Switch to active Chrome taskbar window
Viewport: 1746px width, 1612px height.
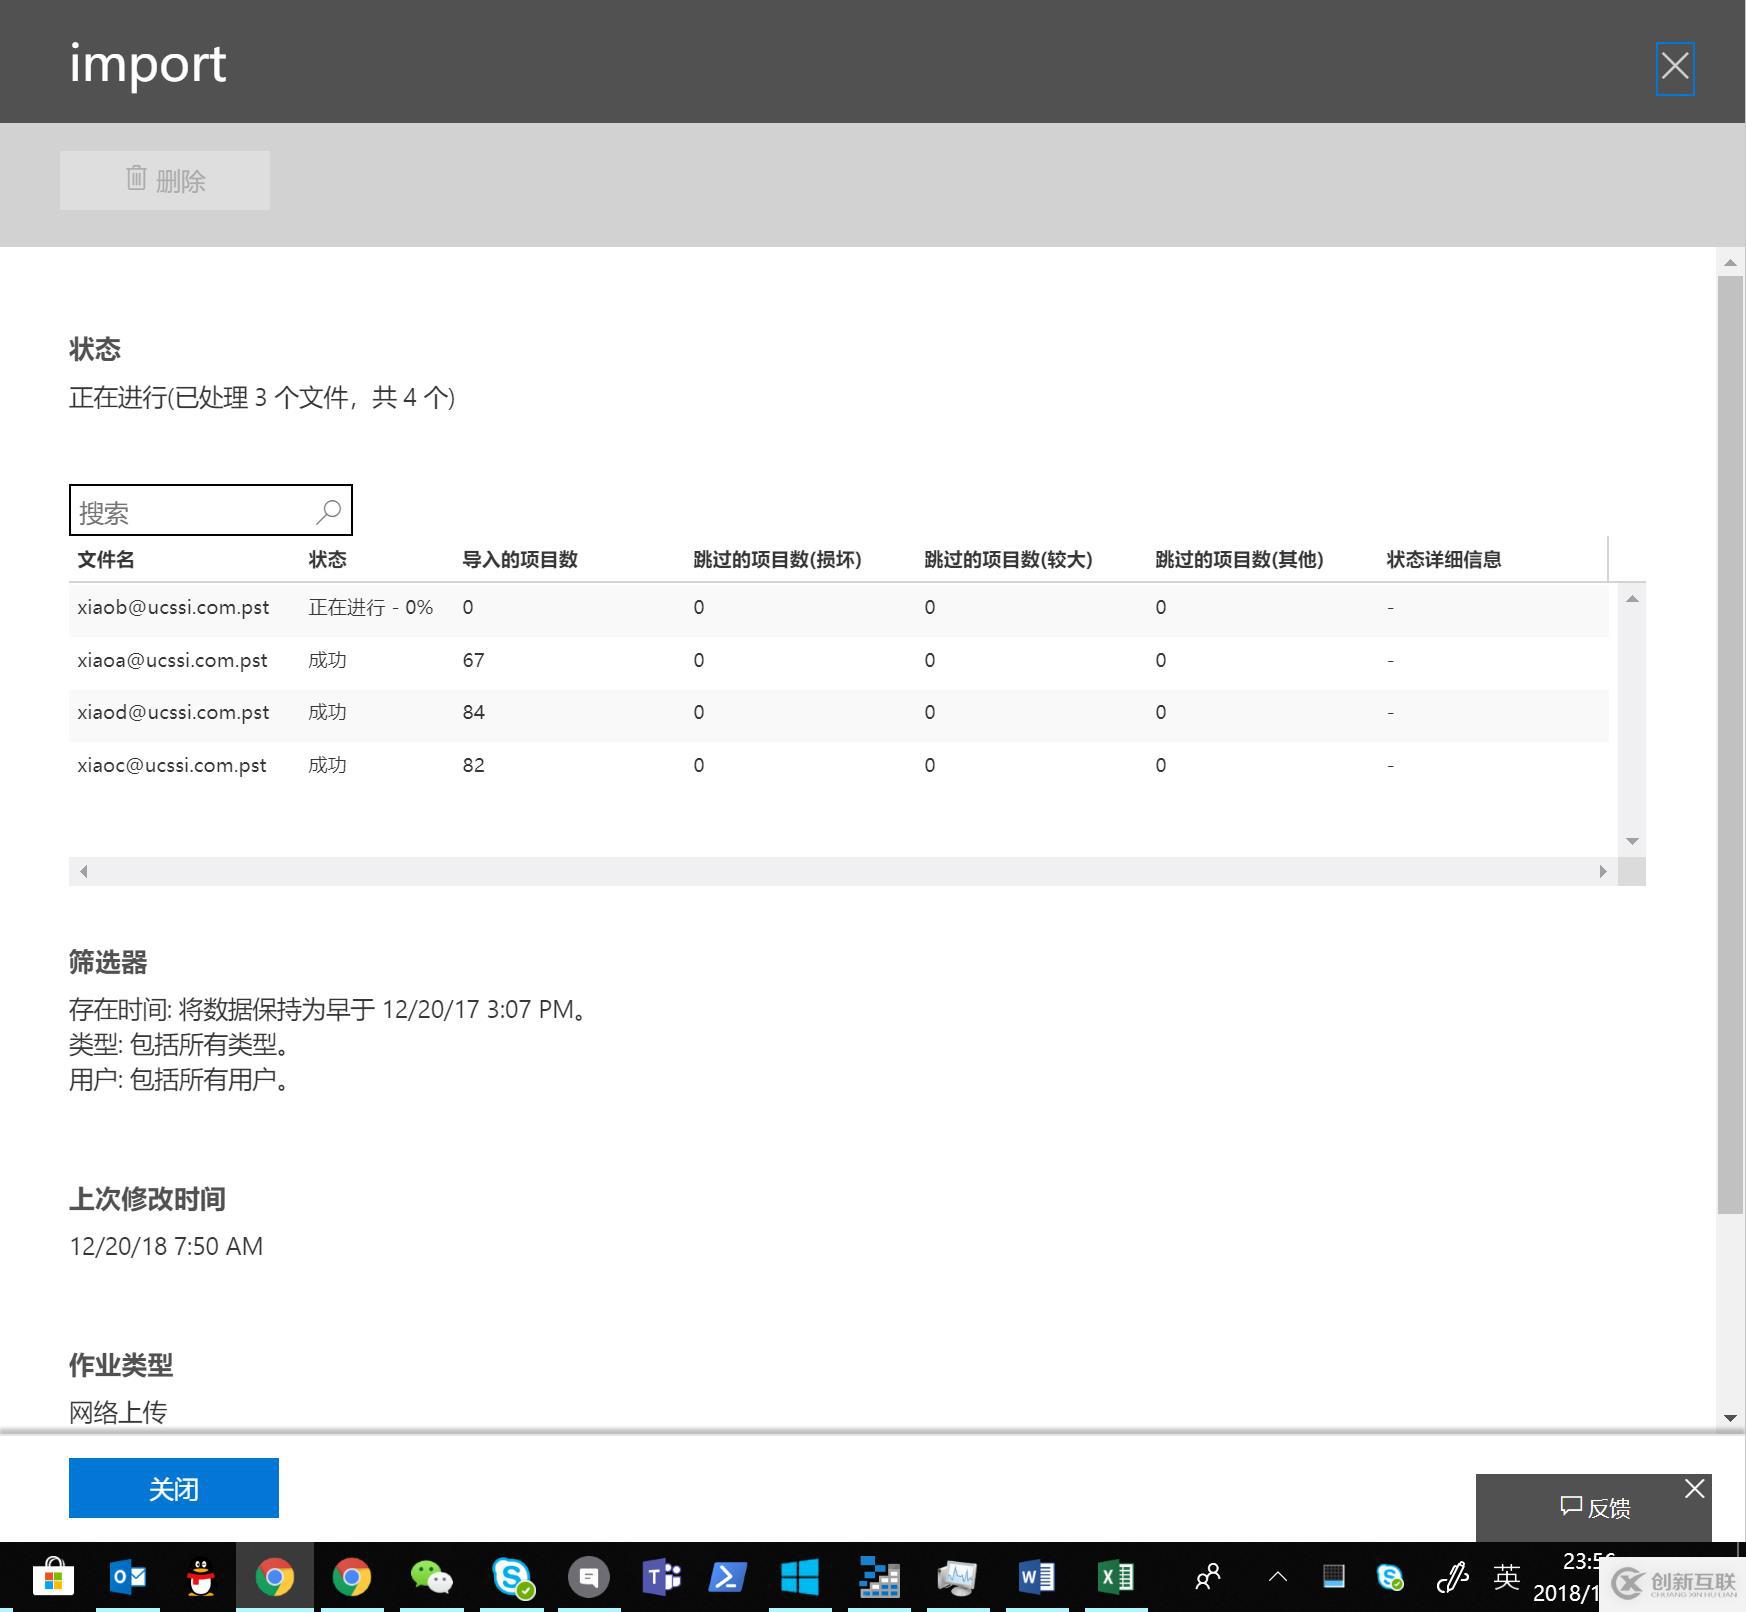[x=274, y=1578]
